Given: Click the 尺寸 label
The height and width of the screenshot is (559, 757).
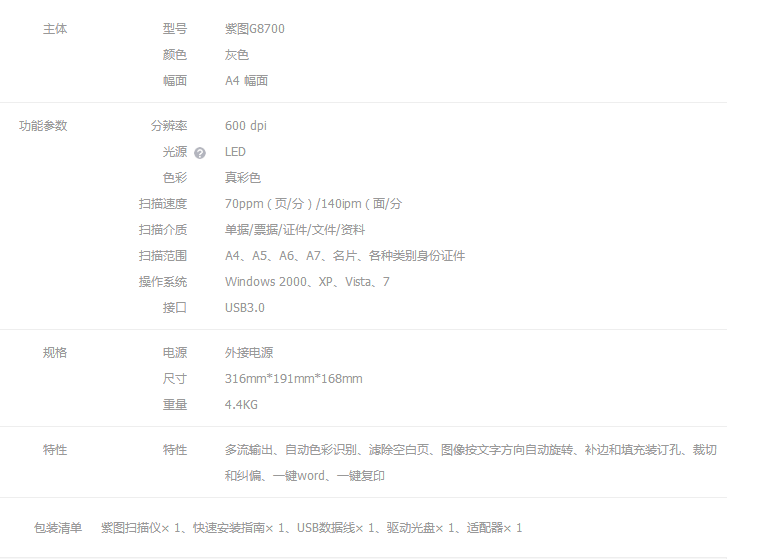Looking at the screenshot, I should pyautogui.click(x=175, y=379).
